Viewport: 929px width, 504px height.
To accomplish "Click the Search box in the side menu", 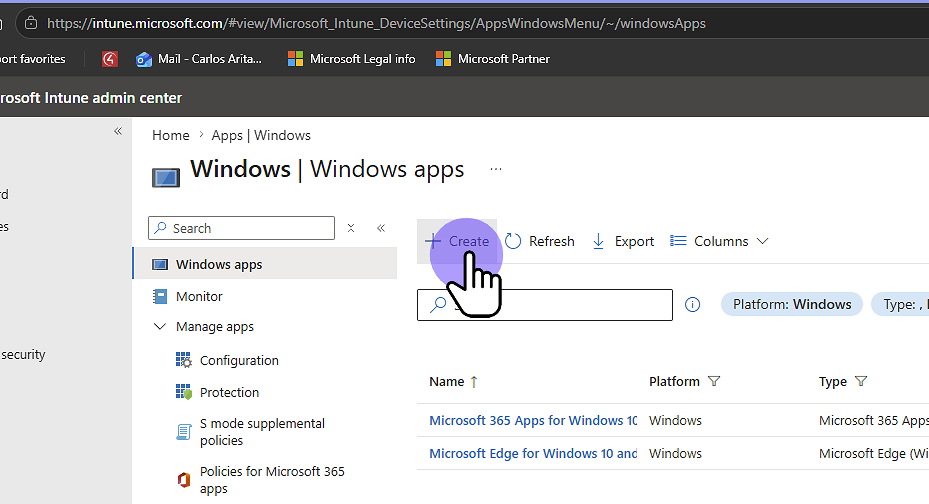I will 241,228.
